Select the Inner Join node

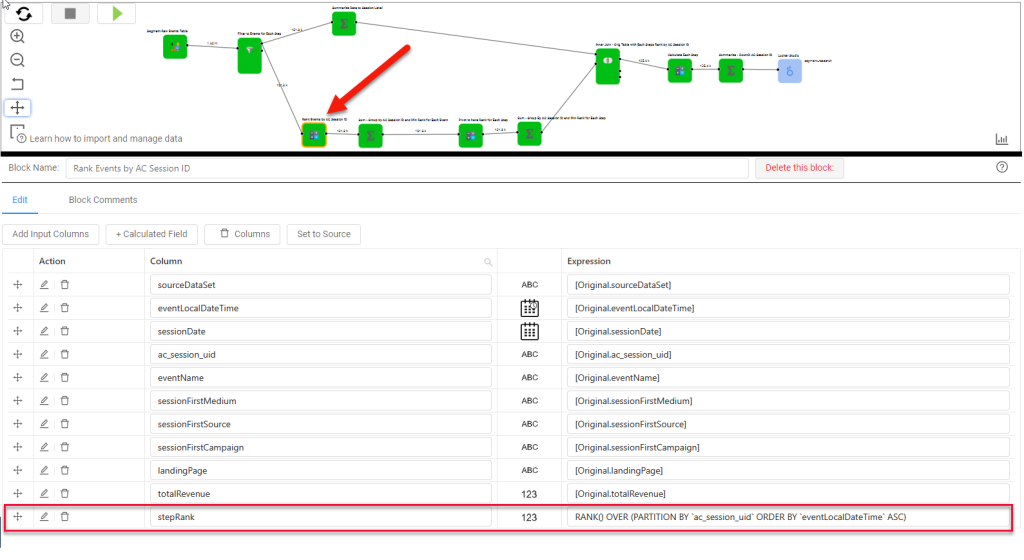(x=608, y=66)
